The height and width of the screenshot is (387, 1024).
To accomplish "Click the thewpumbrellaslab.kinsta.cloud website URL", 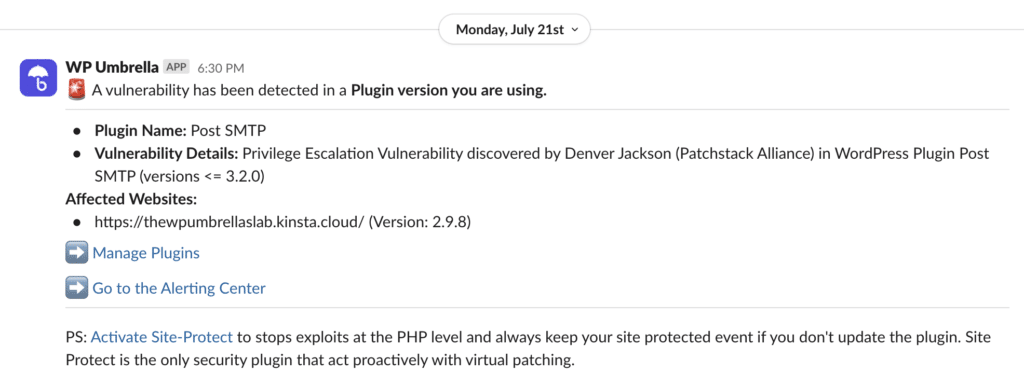I will coord(229,222).
